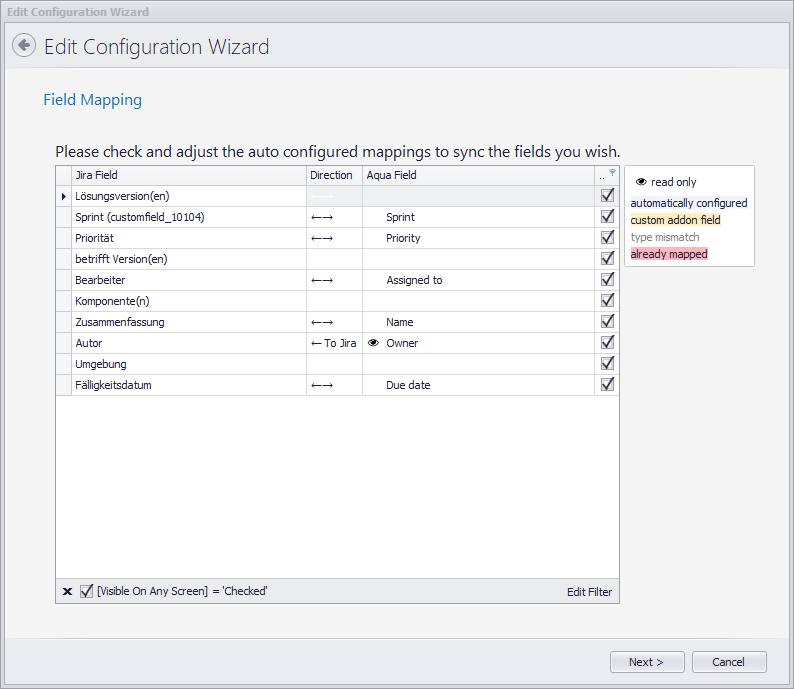This screenshot has height=689, width=794.
Task: Click the Aqua Field column header
Action: 477,175
